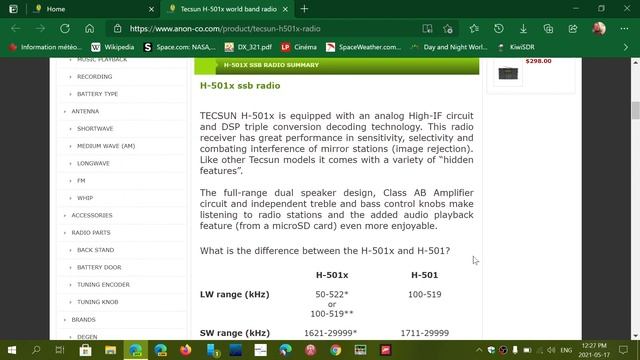The image size is (640, 360).
Task: Open the KiwiSDR bookmark
Action: click(516, 47)
